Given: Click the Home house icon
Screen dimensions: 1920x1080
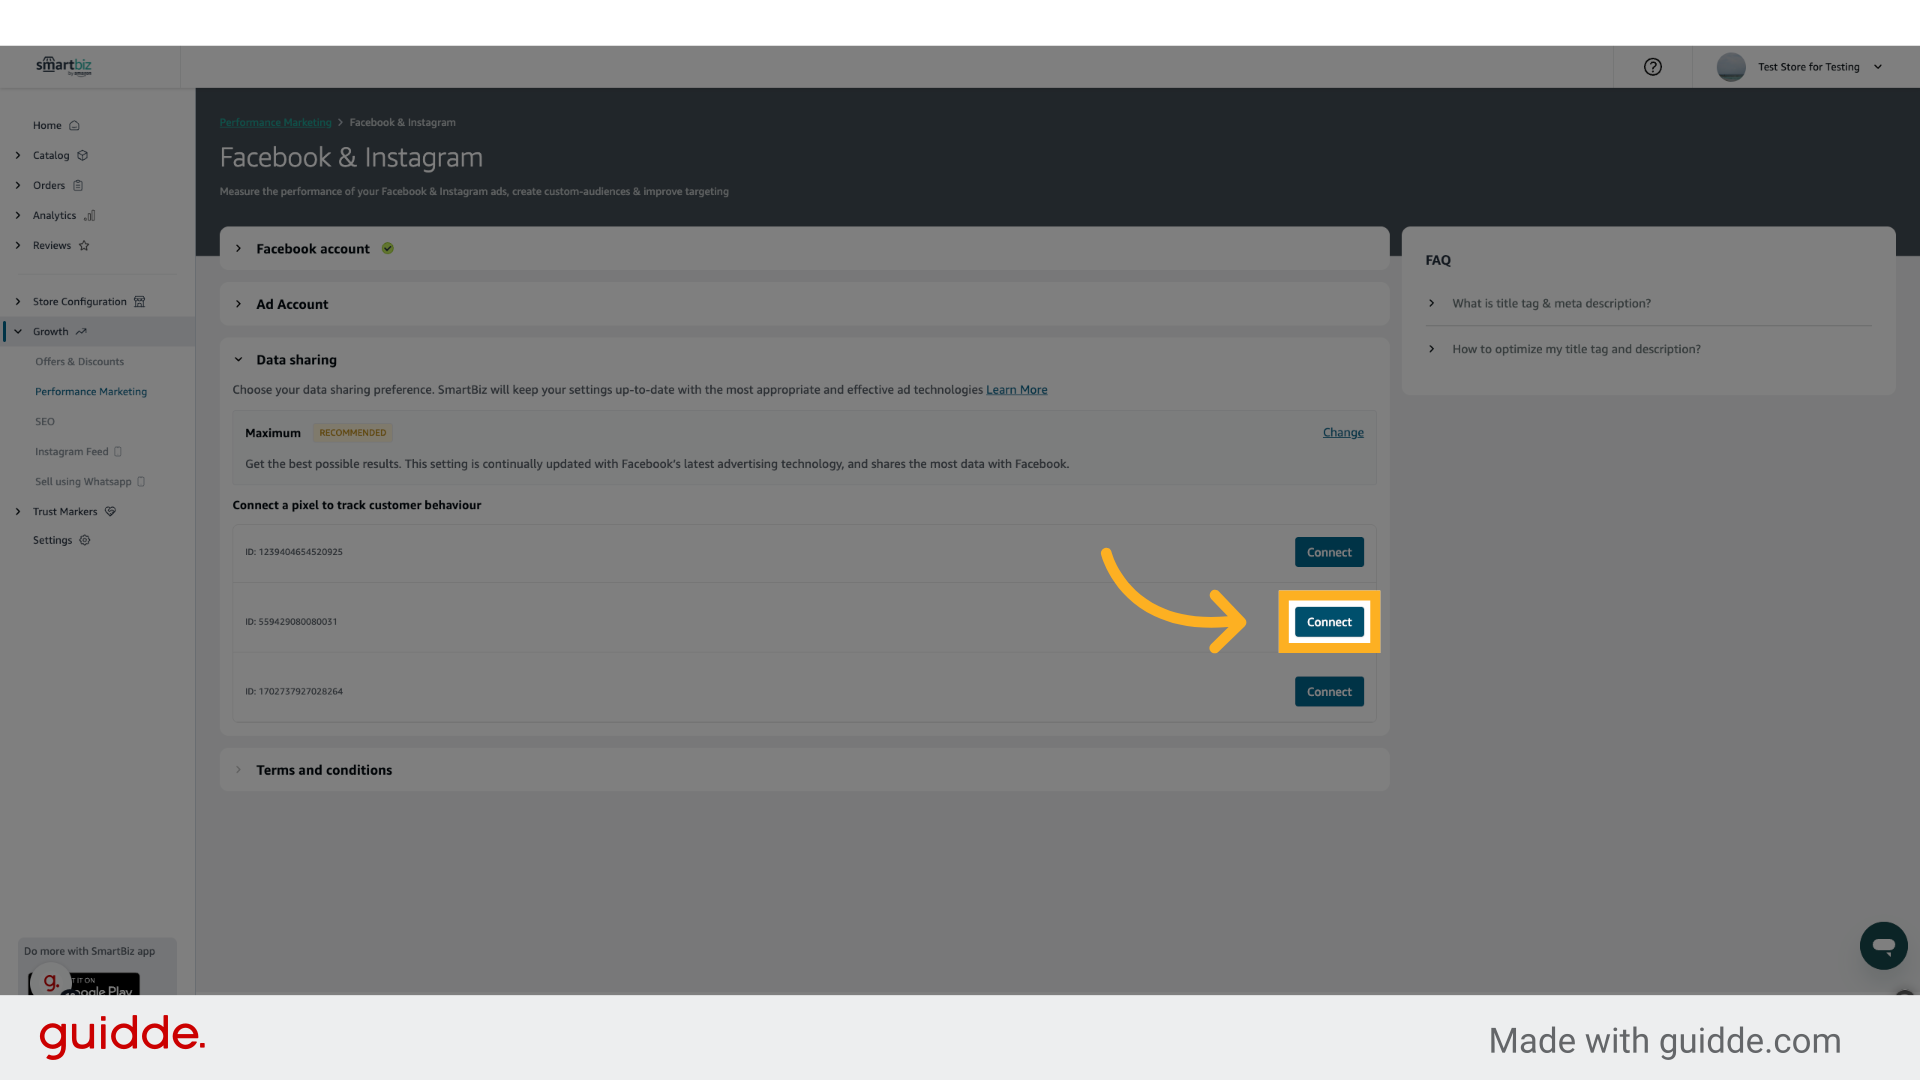Looking at the screenshot, I should click(x=74, y=125).
